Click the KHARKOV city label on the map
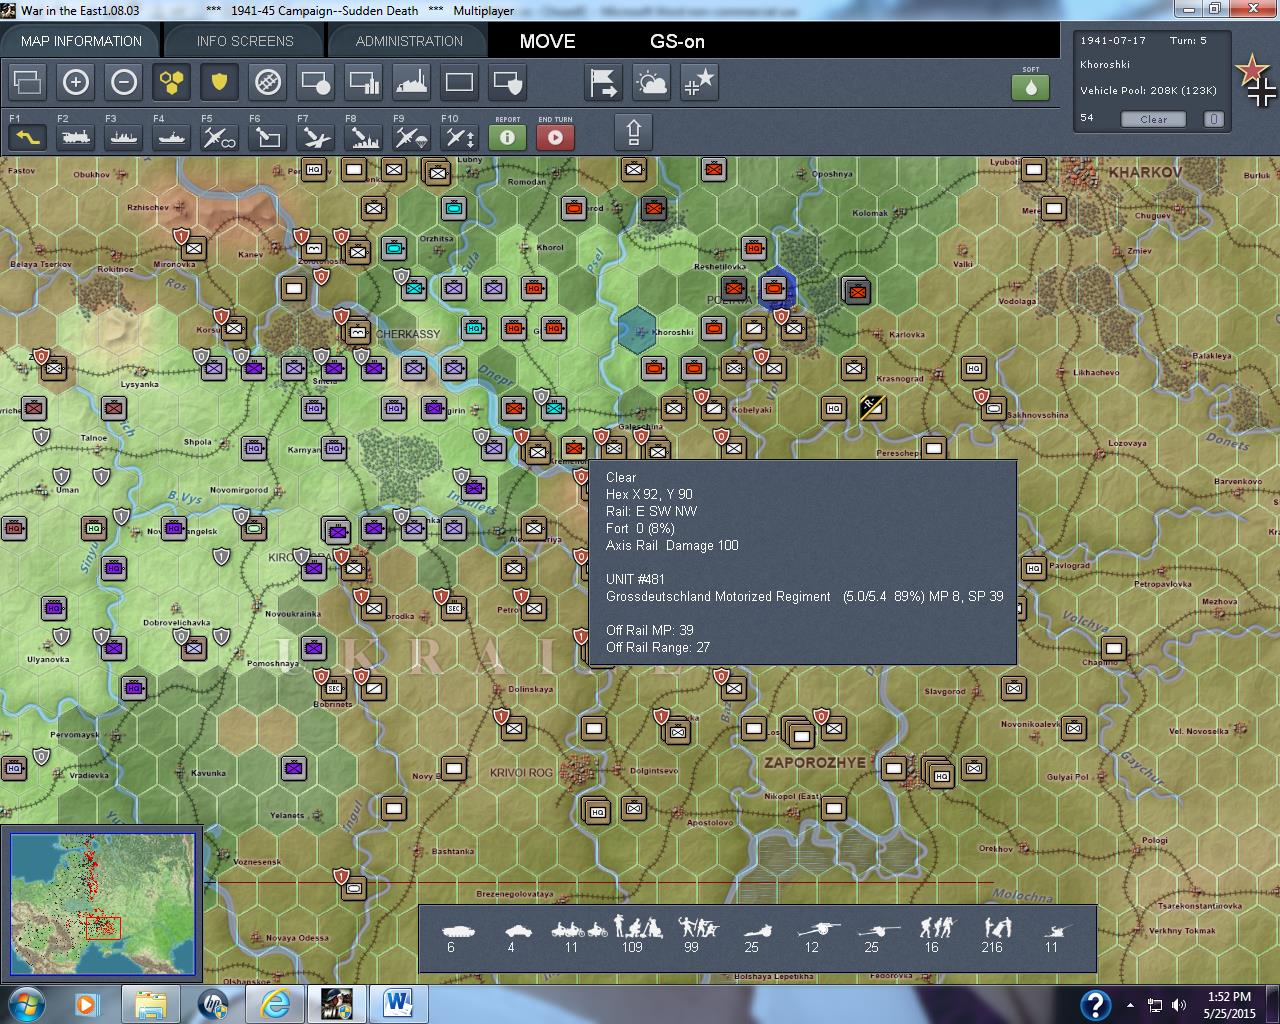 coord(1145,172)
